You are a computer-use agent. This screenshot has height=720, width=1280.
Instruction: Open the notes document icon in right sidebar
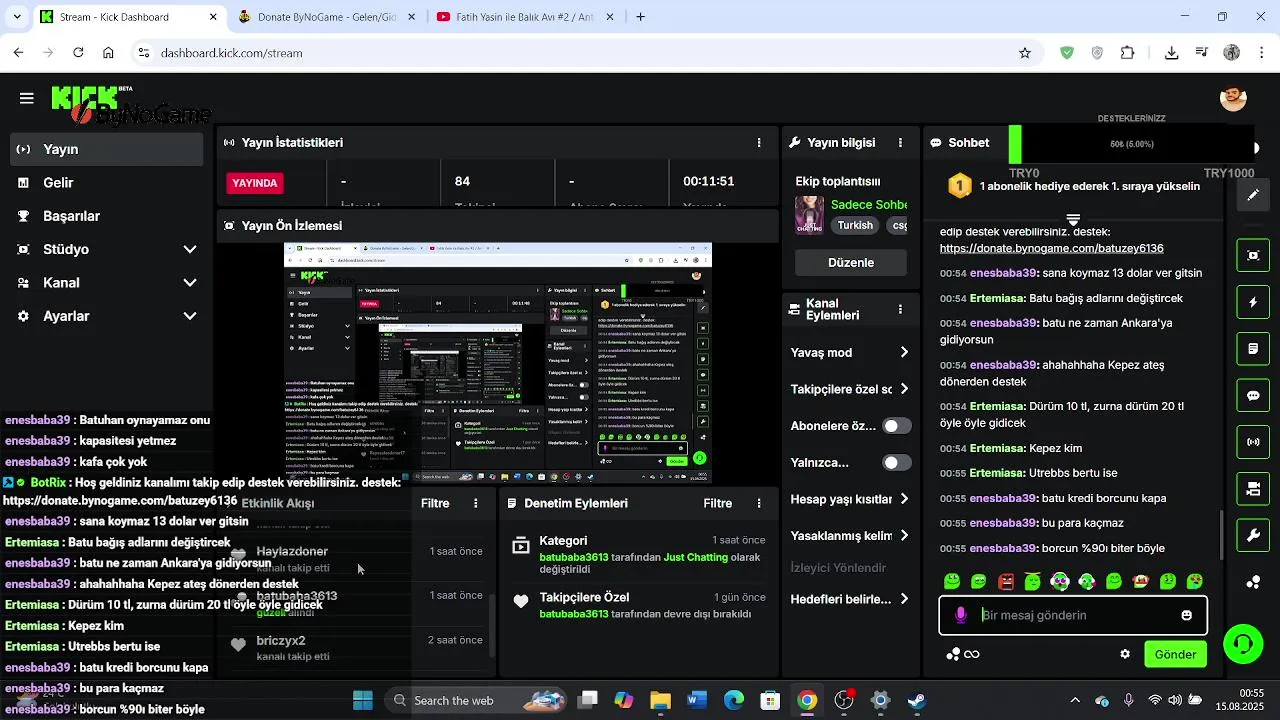click(1253, 349)
